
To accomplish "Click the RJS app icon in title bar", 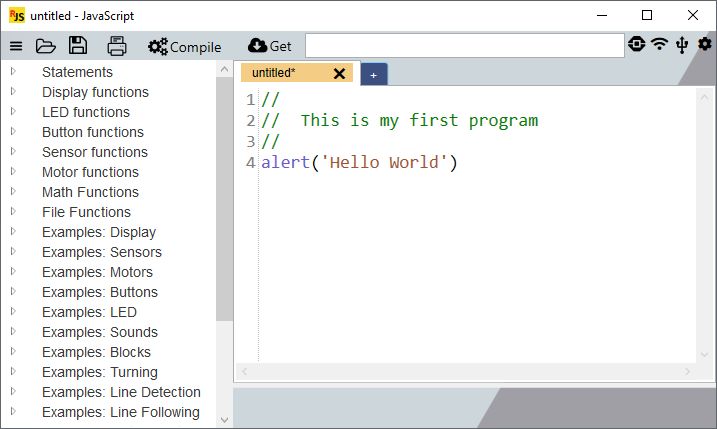I will coord(17,16).
